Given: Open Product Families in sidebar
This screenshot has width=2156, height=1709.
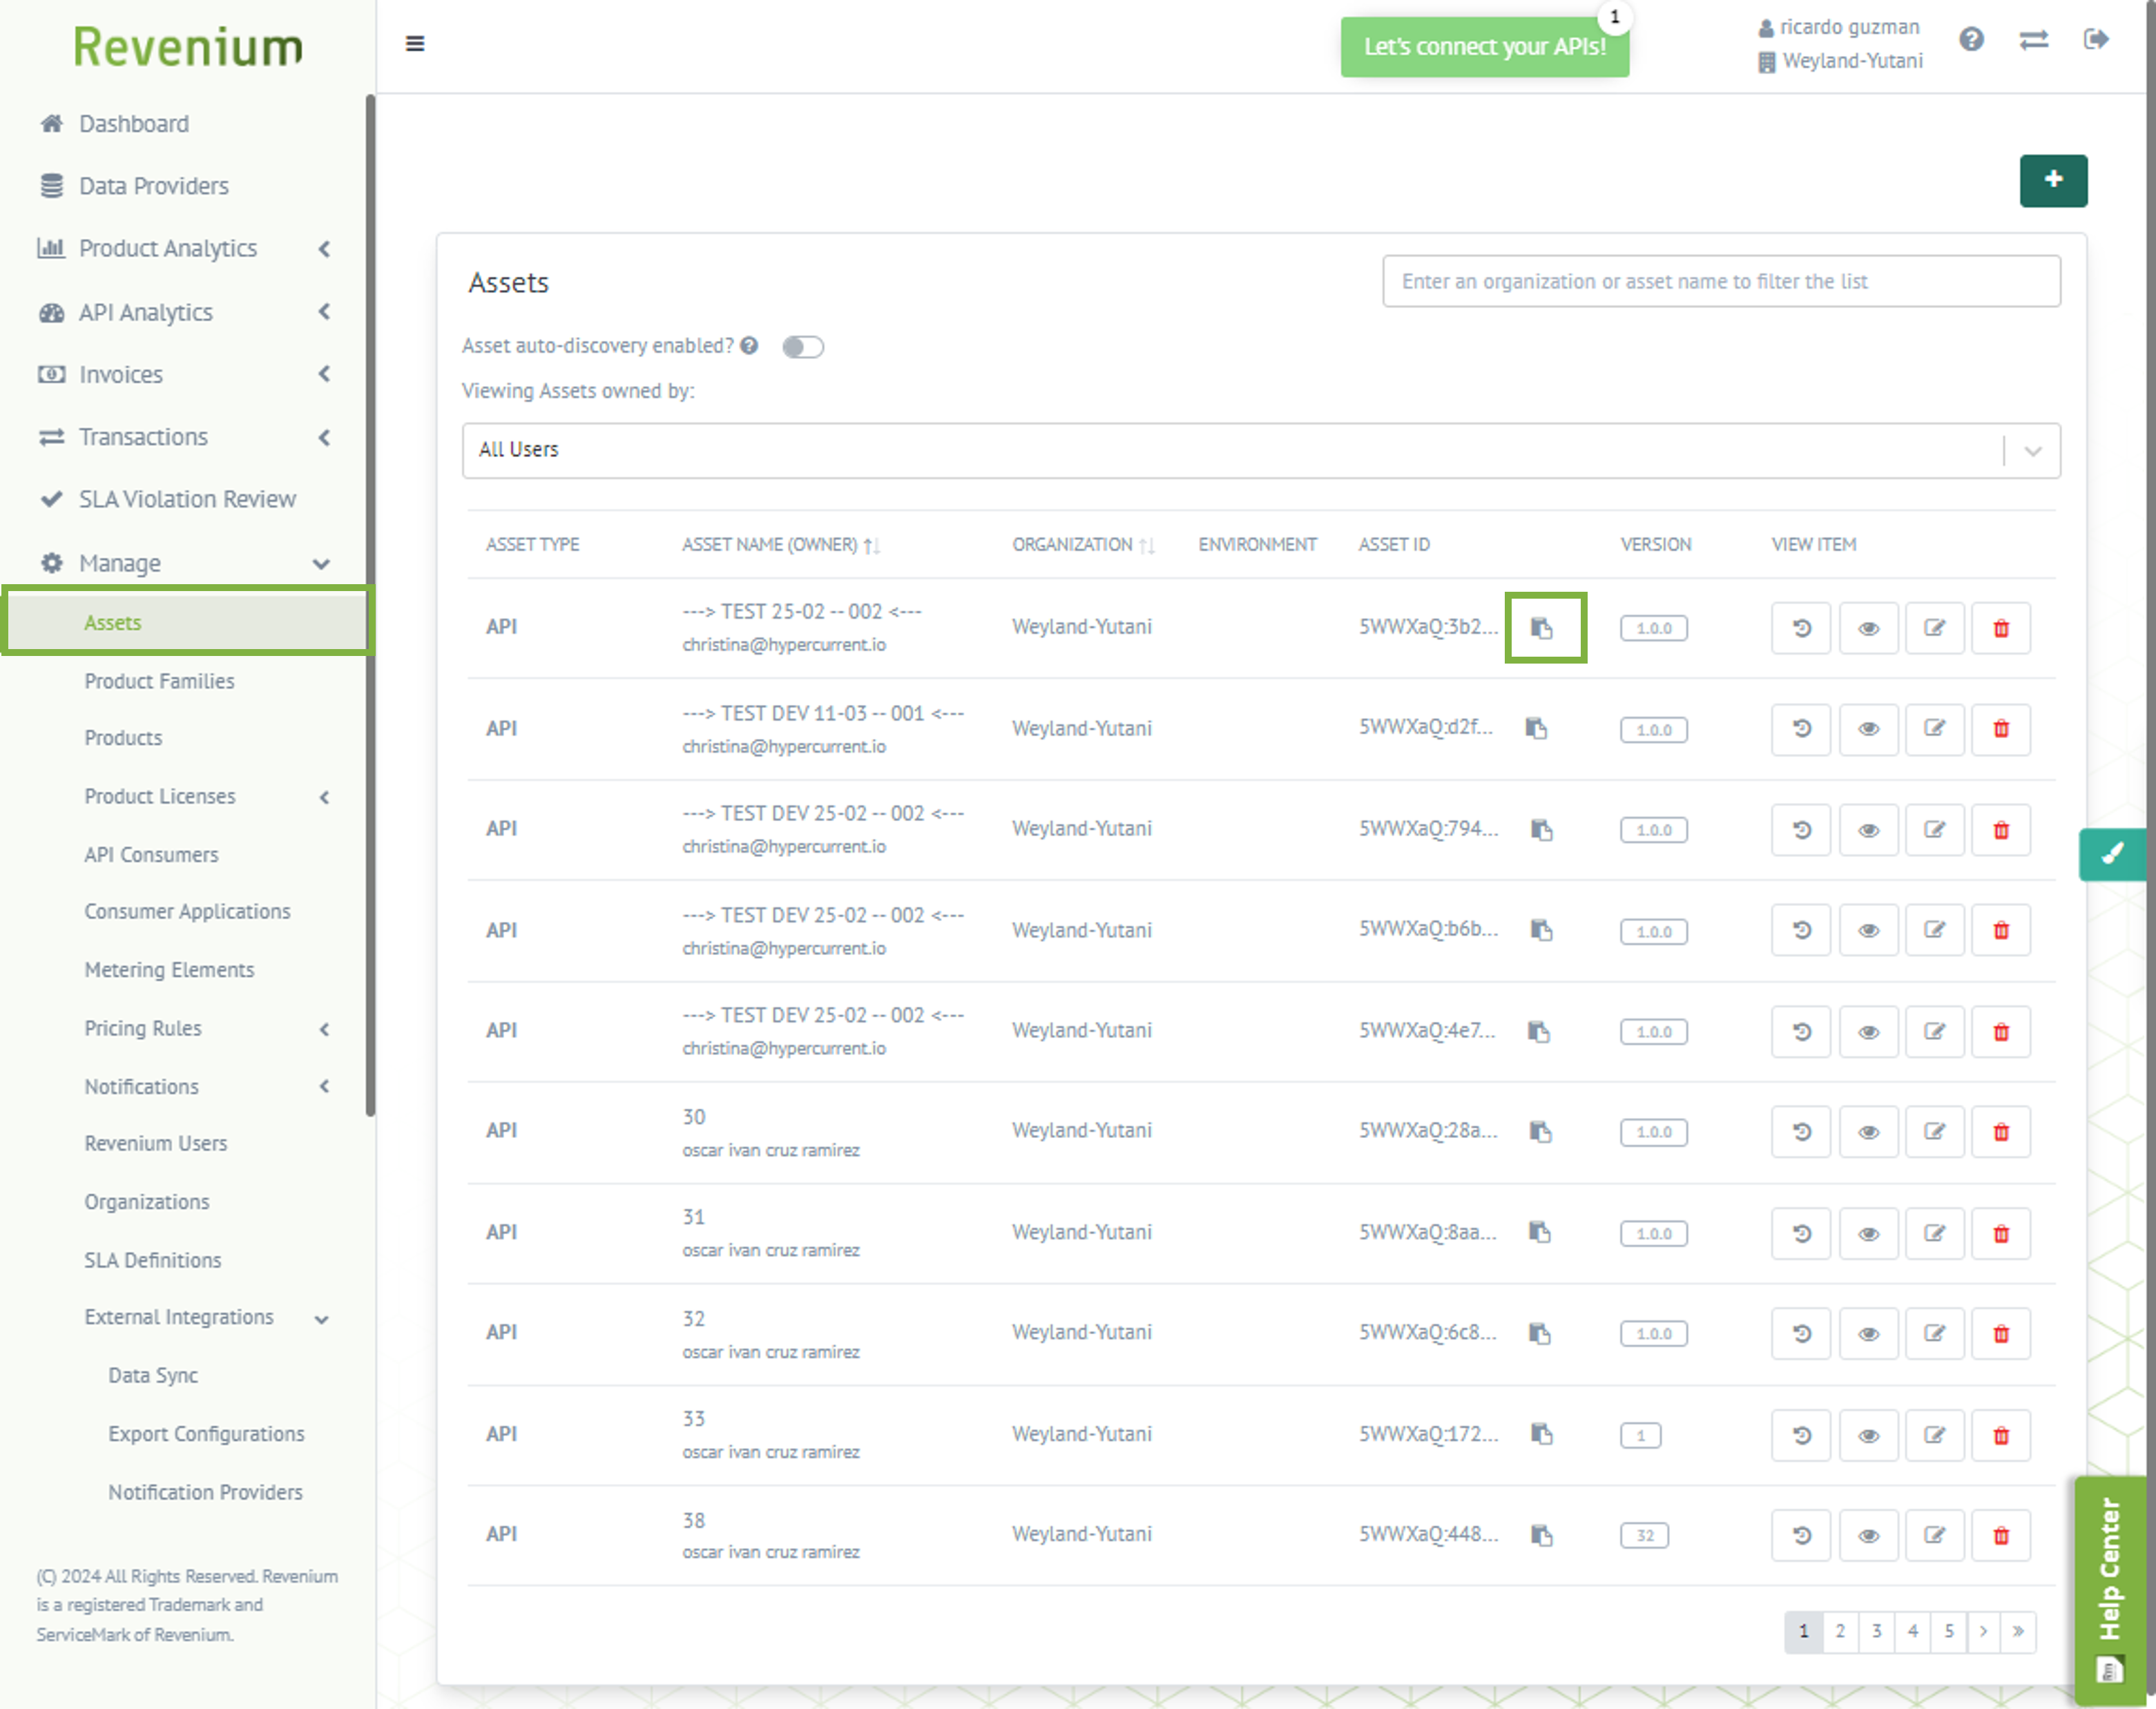Looking at the screenshot, I should 159,681.
